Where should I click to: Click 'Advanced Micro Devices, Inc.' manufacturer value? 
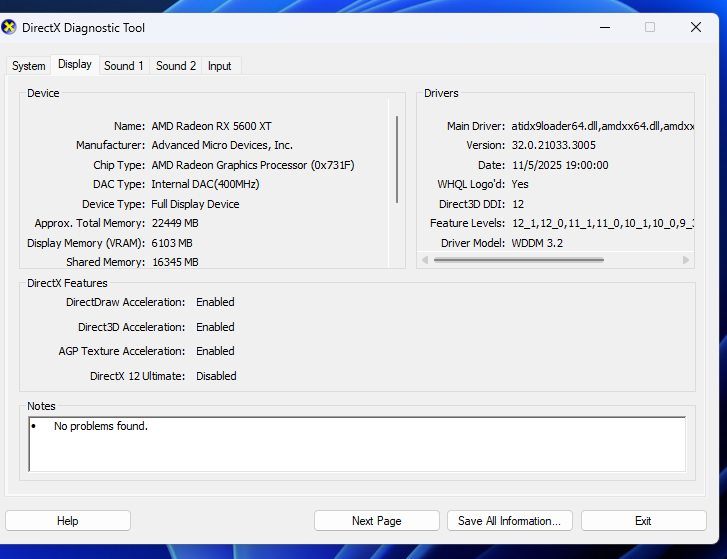[222, 145]
